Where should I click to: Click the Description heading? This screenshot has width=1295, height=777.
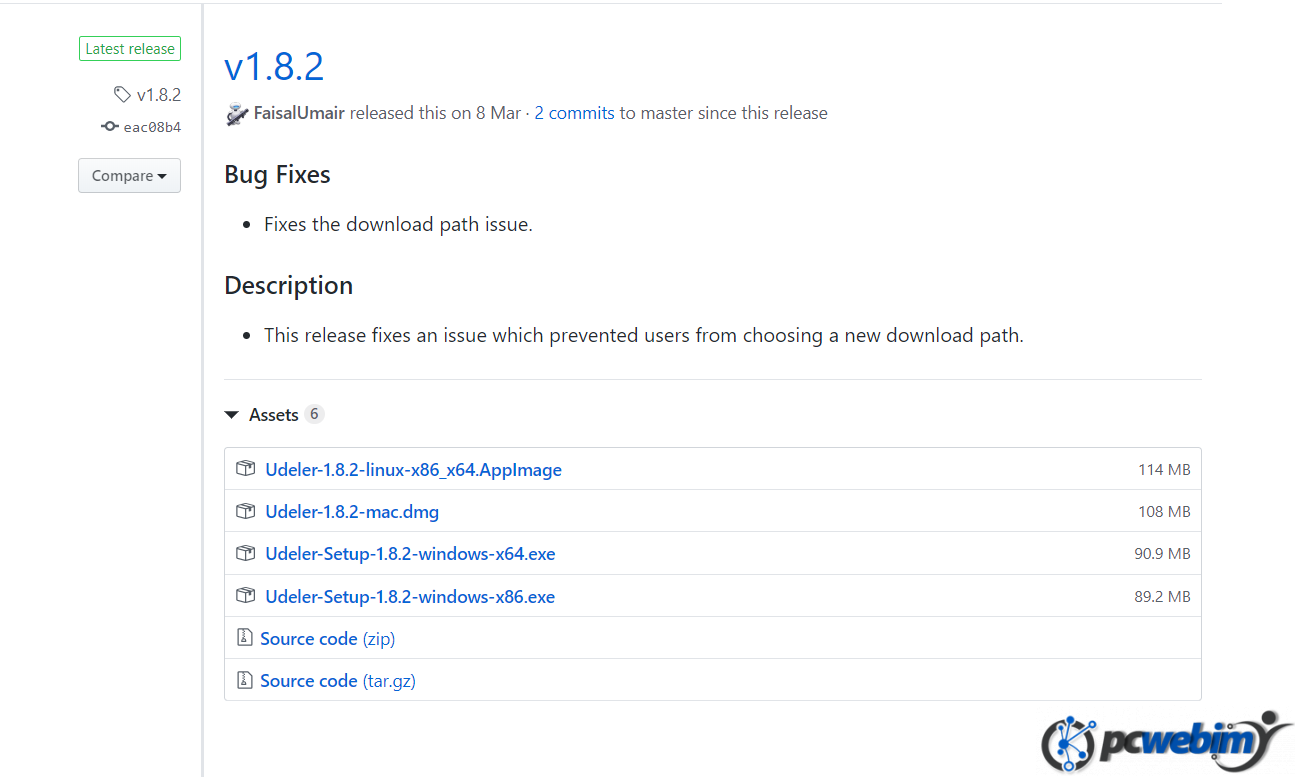click(x=288, y=285)
